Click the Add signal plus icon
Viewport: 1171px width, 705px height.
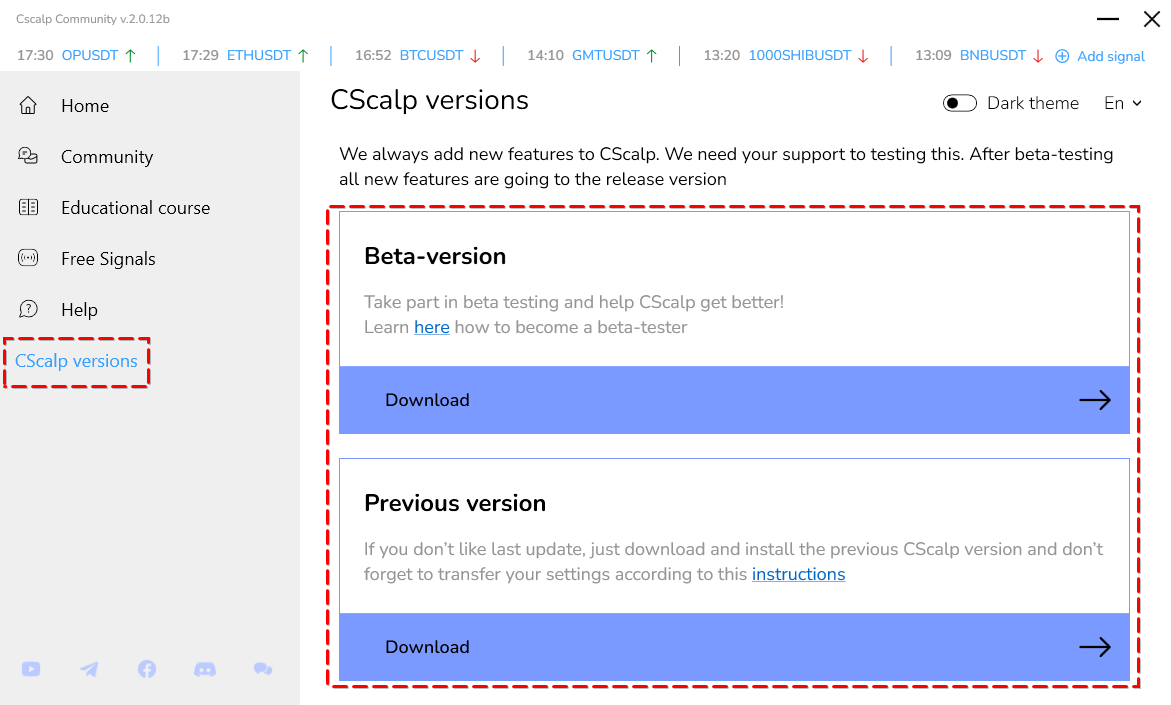point(1061,56)
